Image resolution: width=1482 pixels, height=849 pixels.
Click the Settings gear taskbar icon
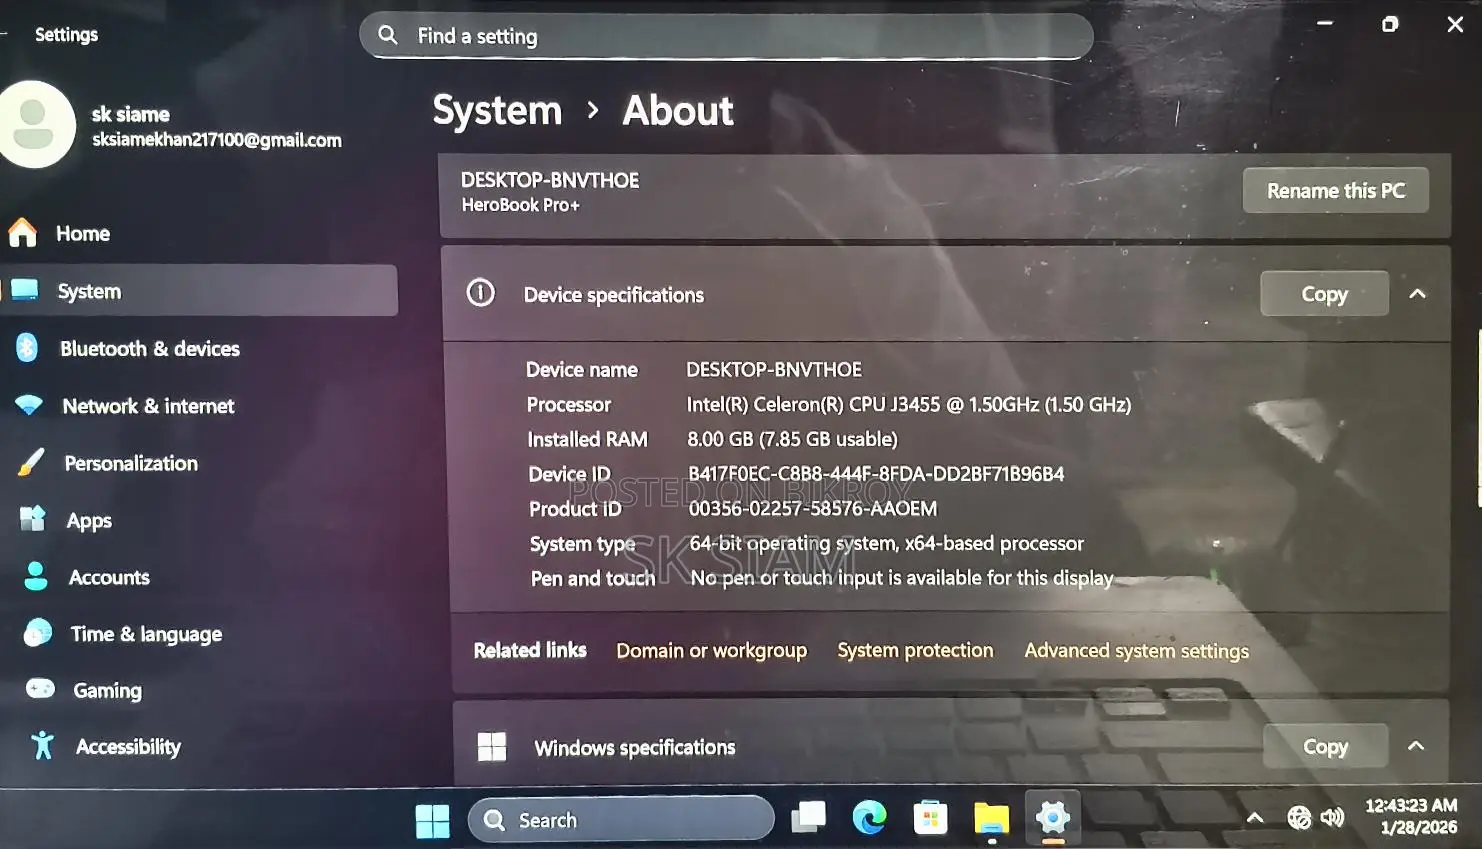[x=1052, y=818]
